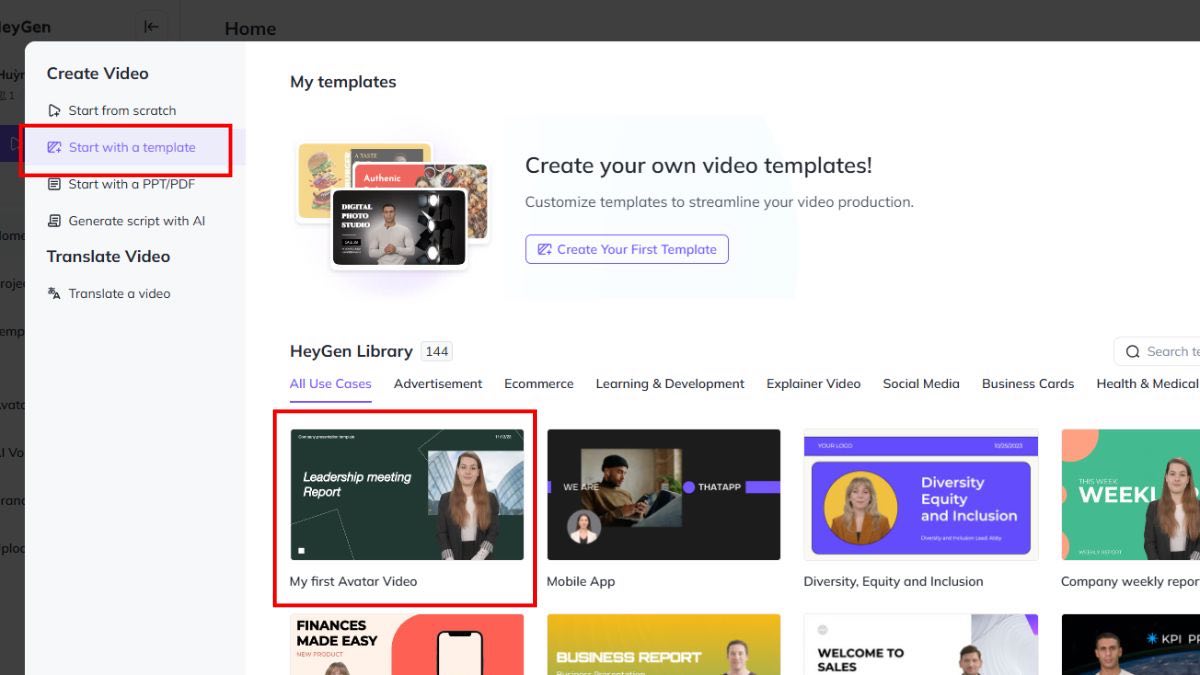Select the Social Media category tab

(x=921, y=383)
